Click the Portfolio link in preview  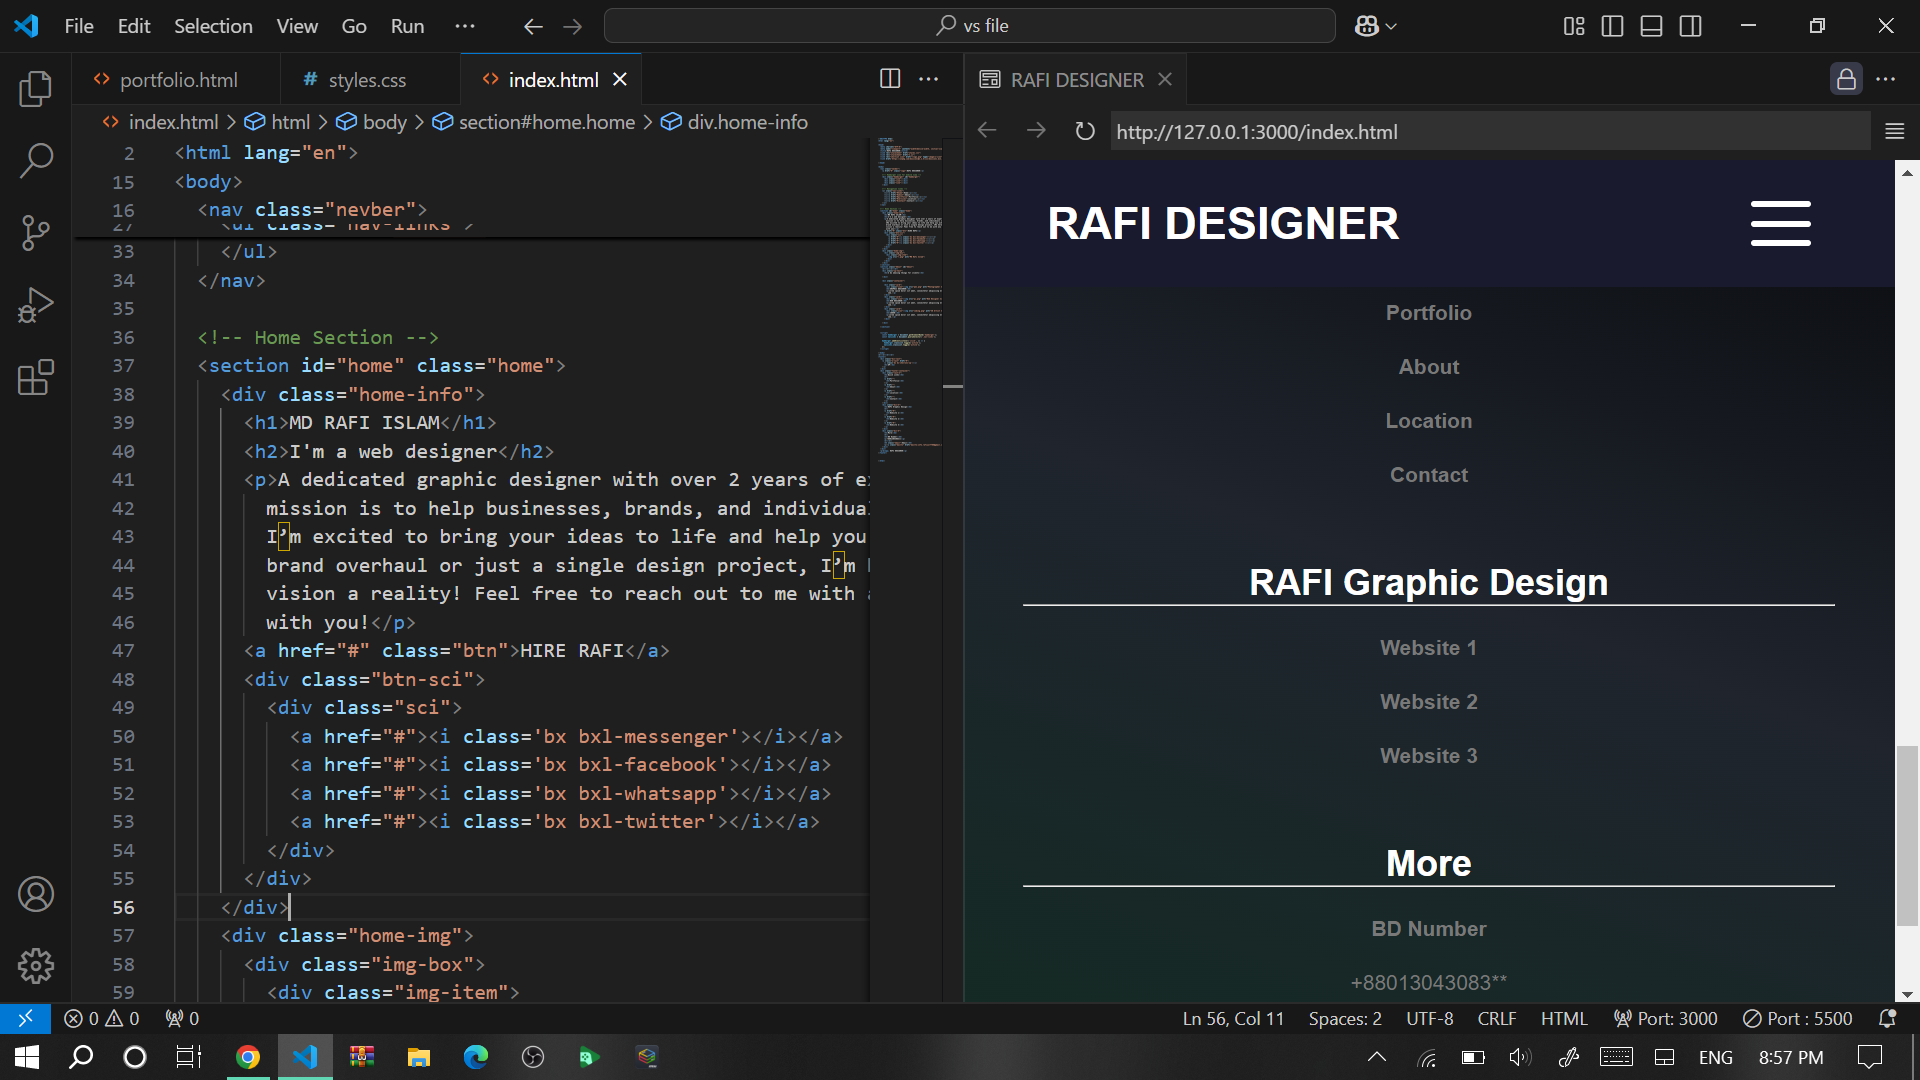[1428, 313]
